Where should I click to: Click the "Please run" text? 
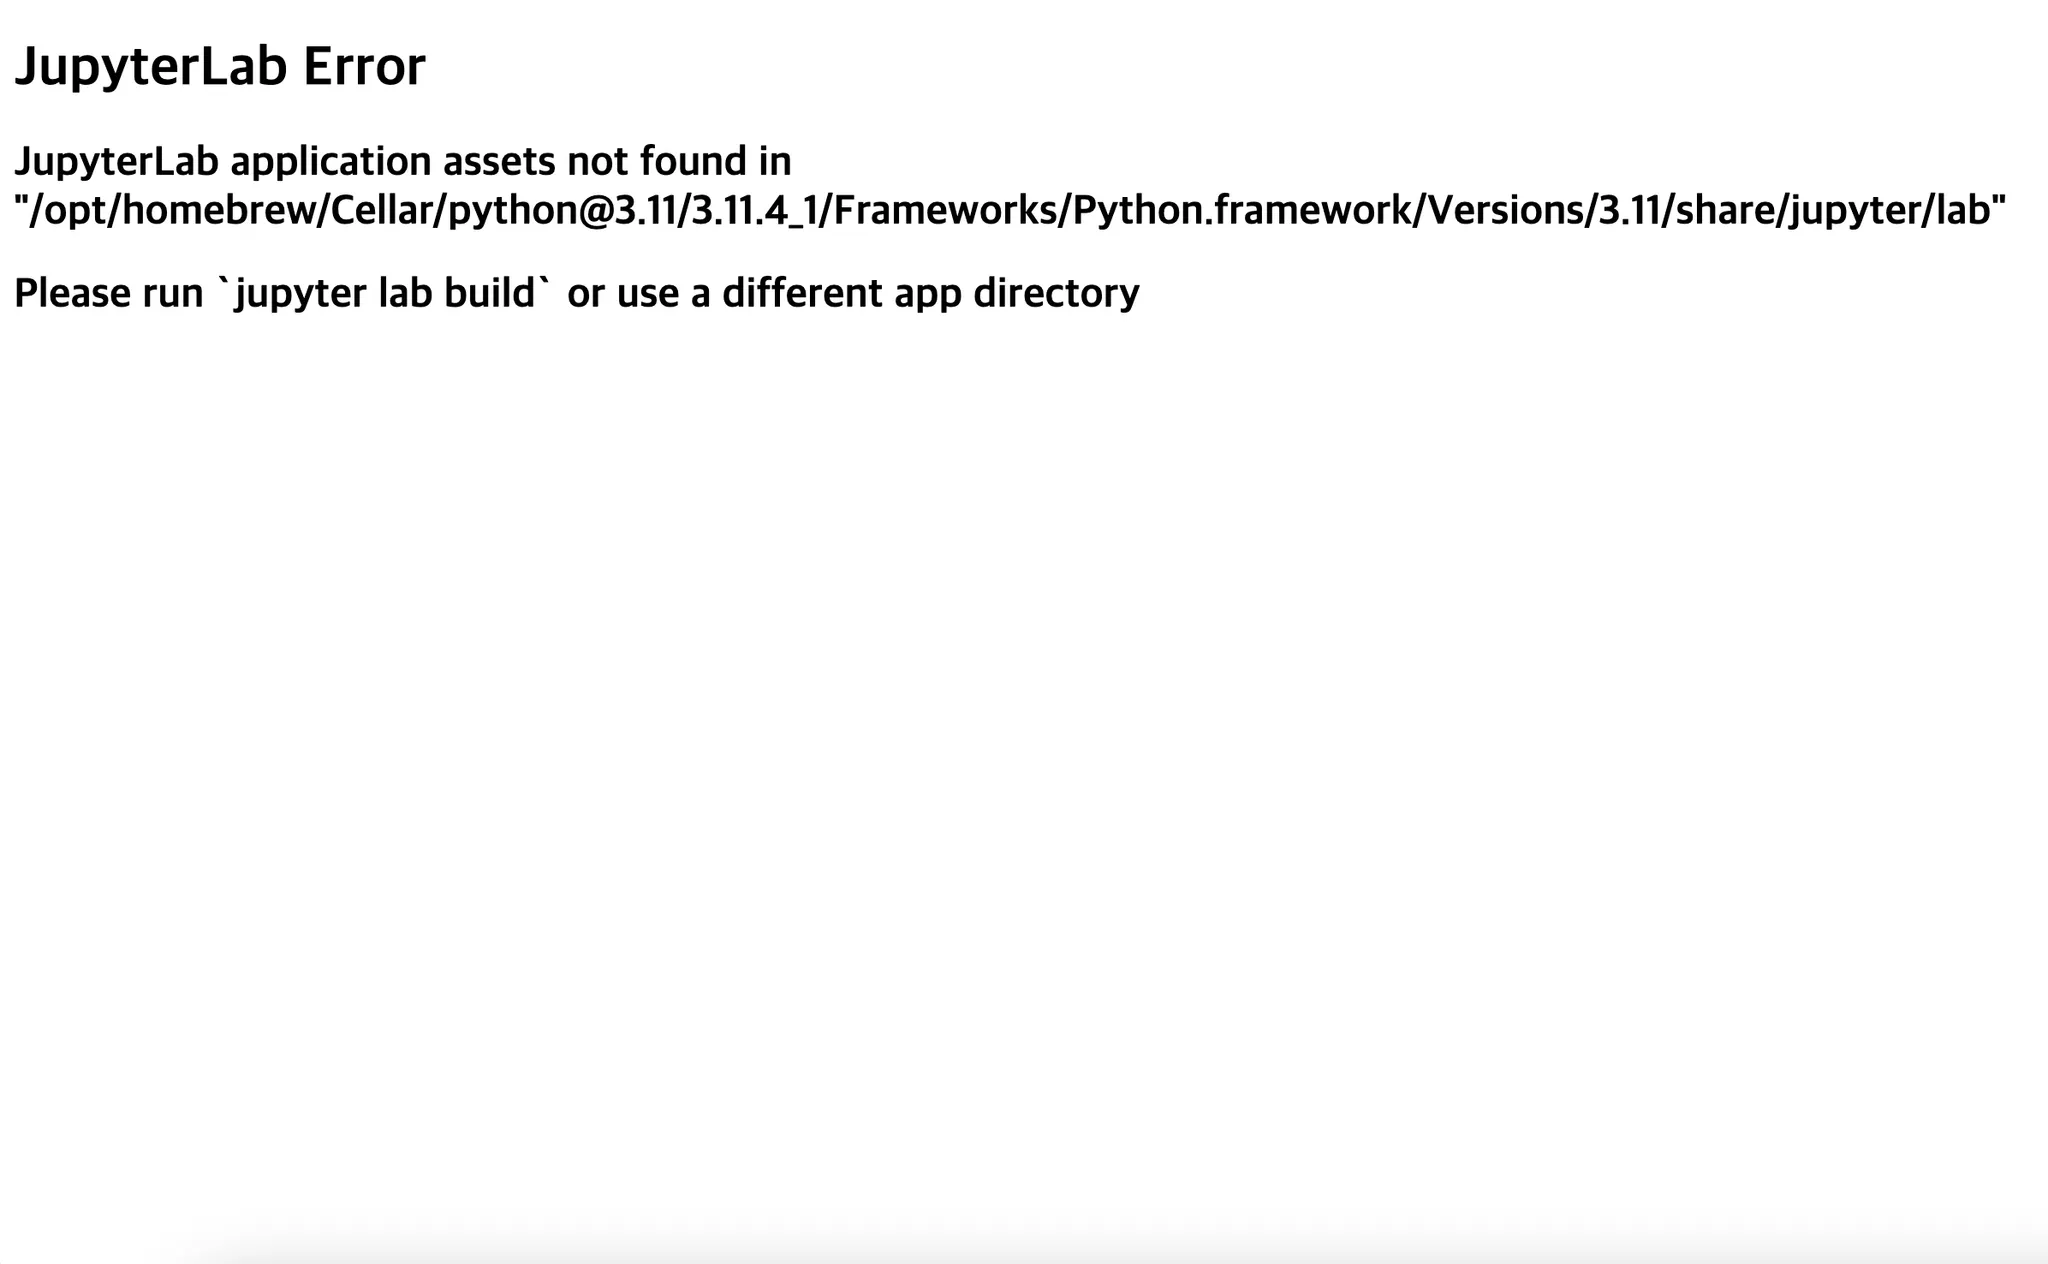(x=108, y=293)
